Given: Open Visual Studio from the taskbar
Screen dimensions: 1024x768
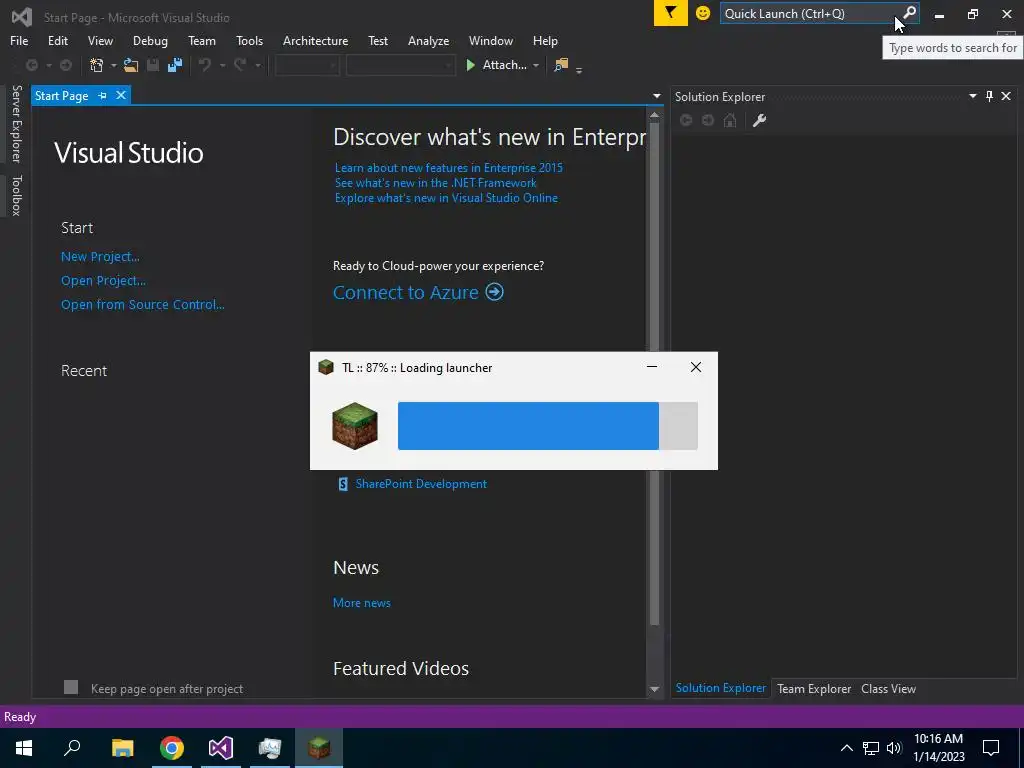Looking at the screenshot, I should pos(221,748).
